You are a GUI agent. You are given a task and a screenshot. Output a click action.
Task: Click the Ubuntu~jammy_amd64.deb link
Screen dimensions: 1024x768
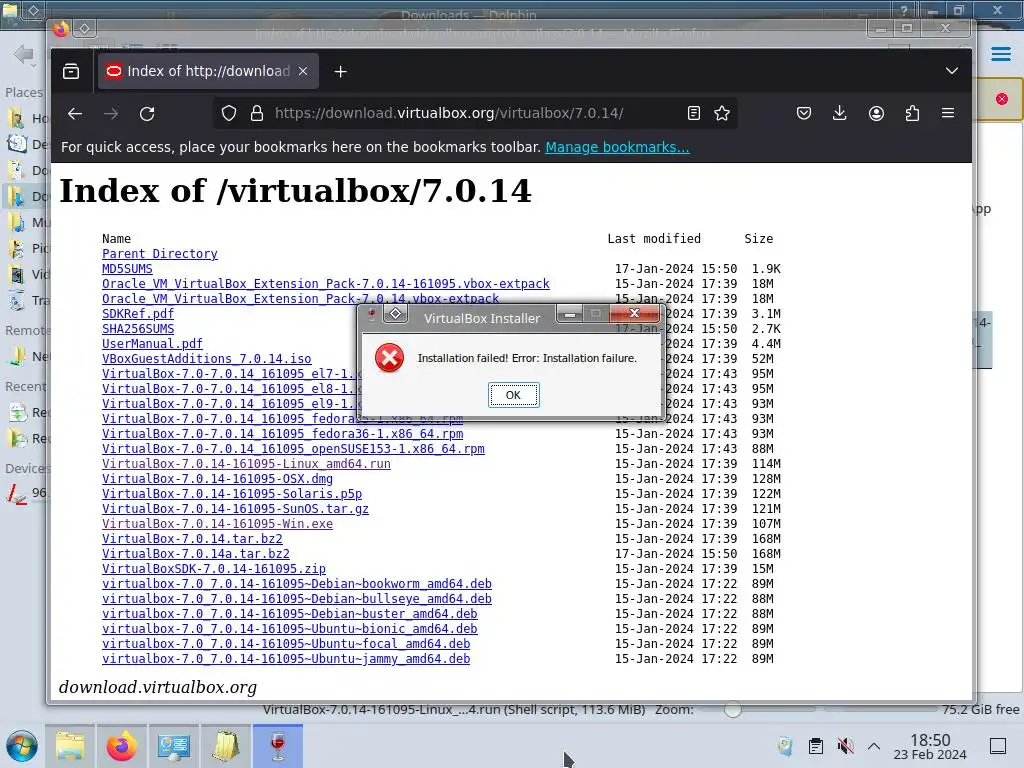286,659
